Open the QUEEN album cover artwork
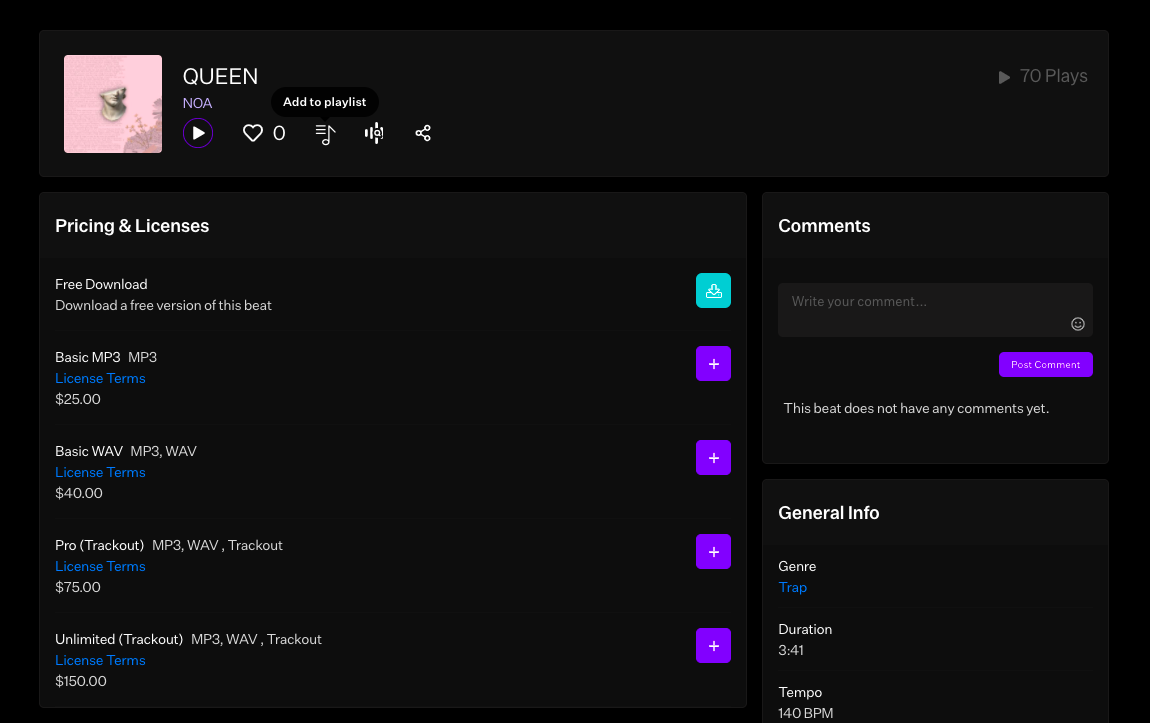The width and height of the screenshot is (1150, 723). (x=113, y=104)
